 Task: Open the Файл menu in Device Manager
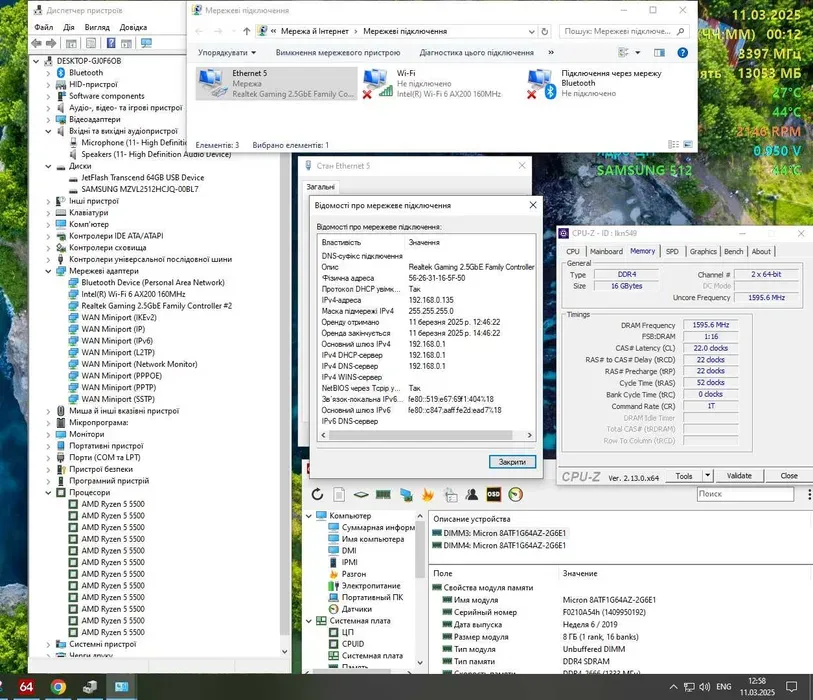pos(44,27)
